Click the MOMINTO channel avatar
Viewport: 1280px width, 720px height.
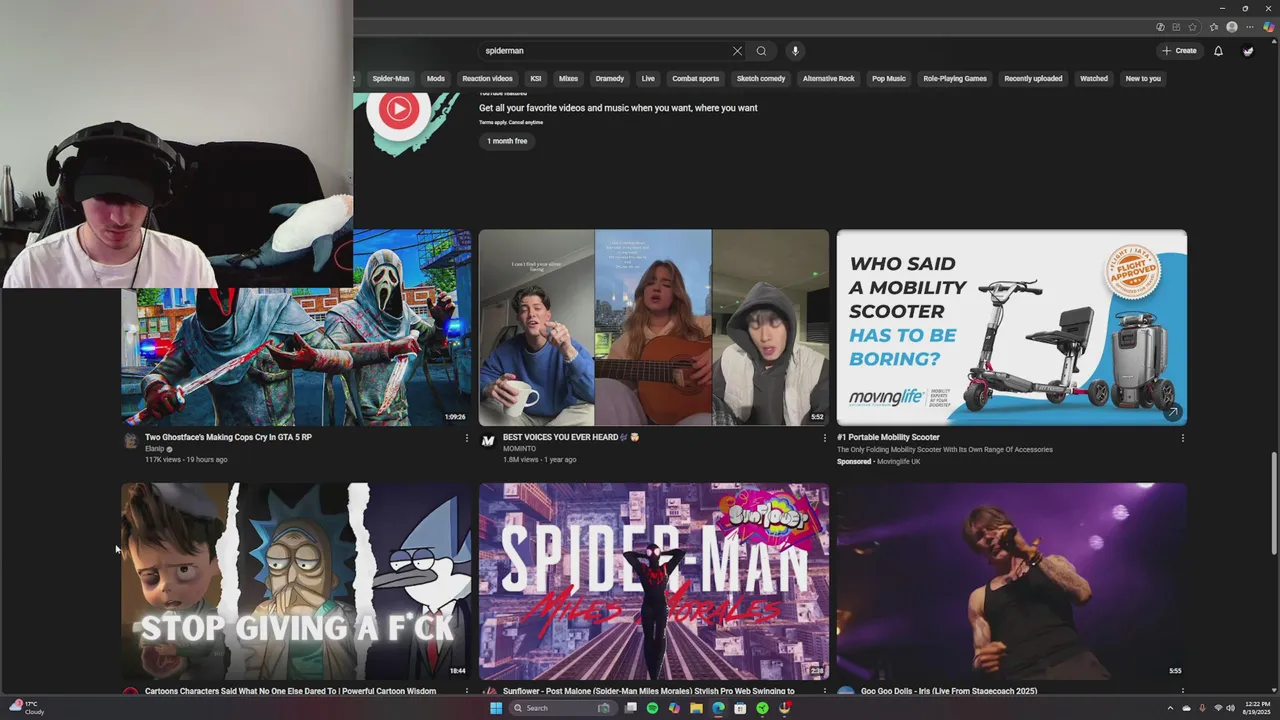(488, 441)
